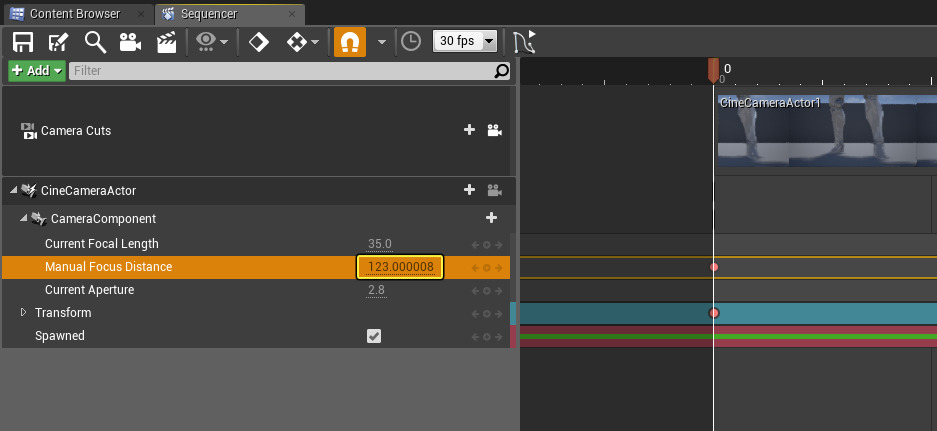Image resolution: width=937 pixels, height=431 pixels.
Task: Open the 30 fps frame rate dropdown
Action: (x=465, y=41)
